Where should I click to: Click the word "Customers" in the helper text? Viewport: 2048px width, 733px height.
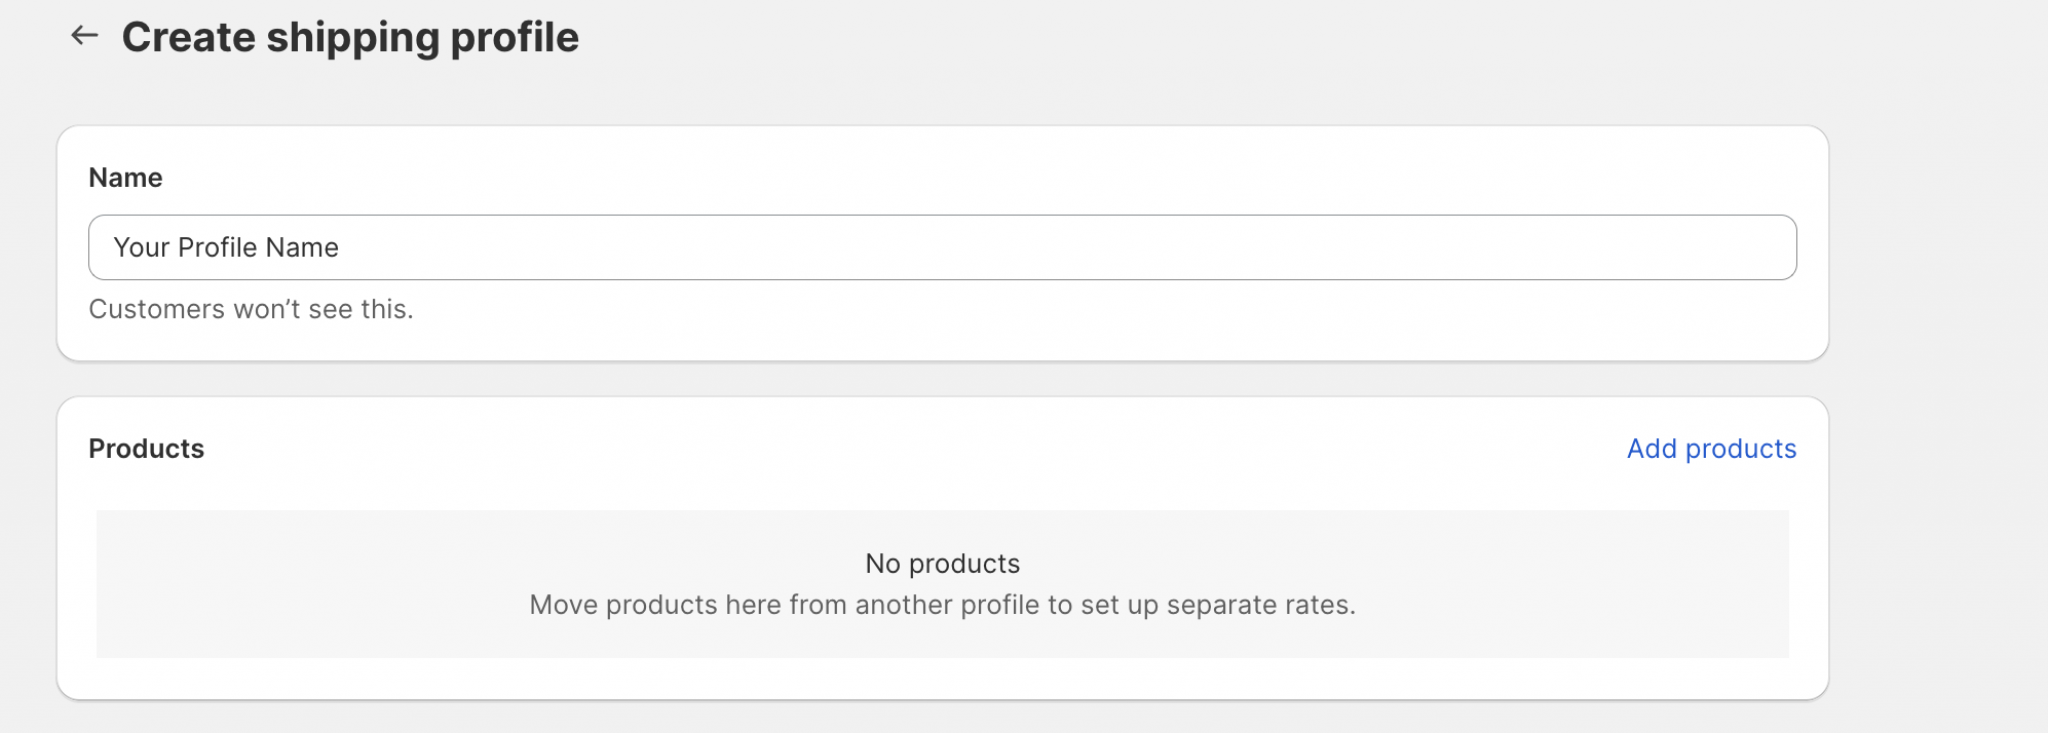click(157, 310)
